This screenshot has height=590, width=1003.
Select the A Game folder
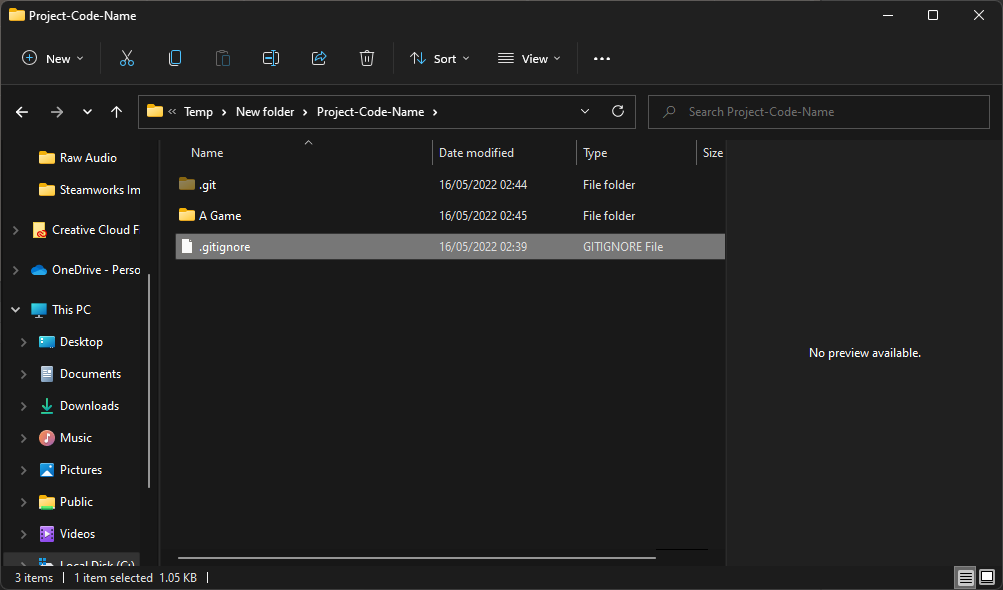[450, 216]
